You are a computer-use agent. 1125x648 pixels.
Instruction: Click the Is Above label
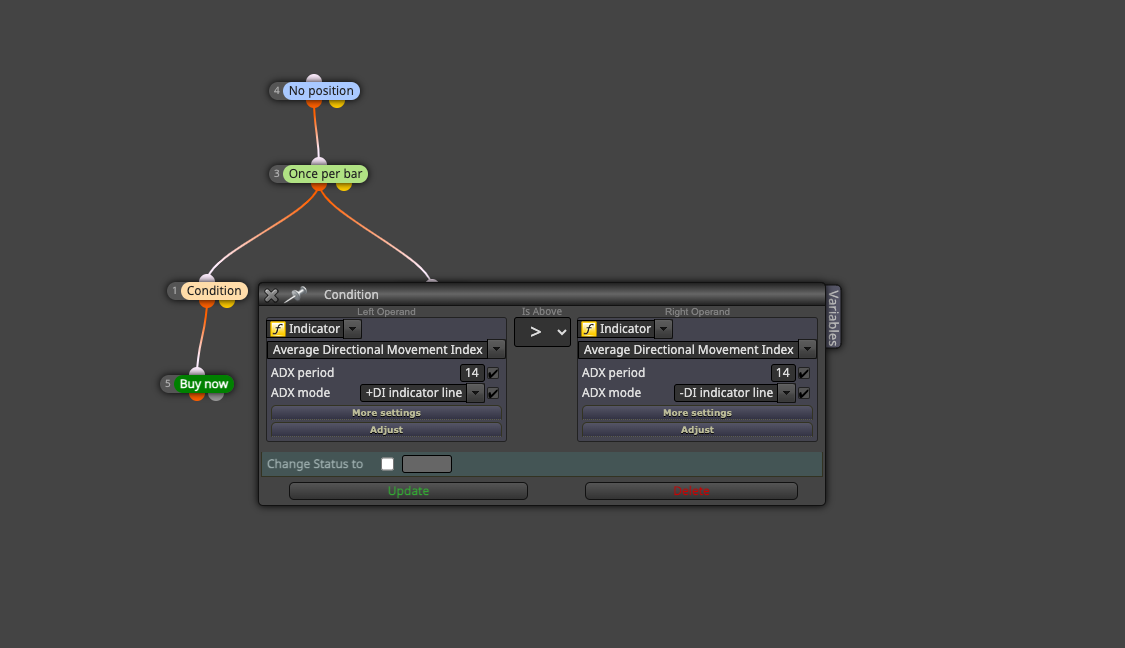point(542,311)
